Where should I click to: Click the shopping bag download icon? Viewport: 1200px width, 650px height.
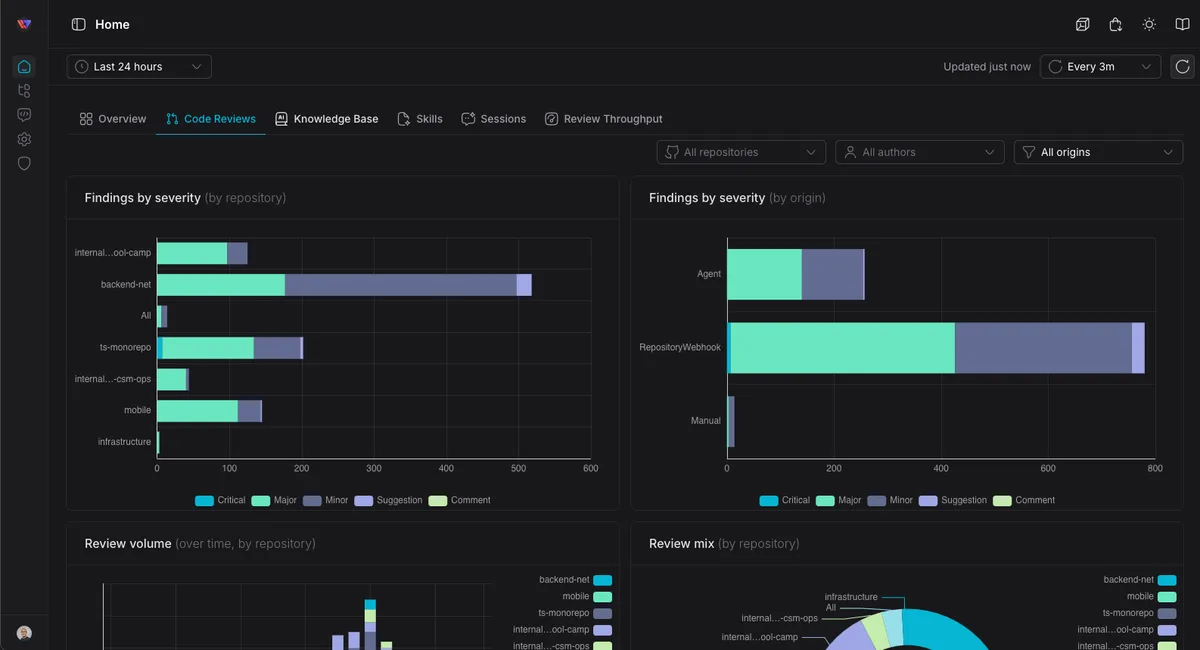1115,24
